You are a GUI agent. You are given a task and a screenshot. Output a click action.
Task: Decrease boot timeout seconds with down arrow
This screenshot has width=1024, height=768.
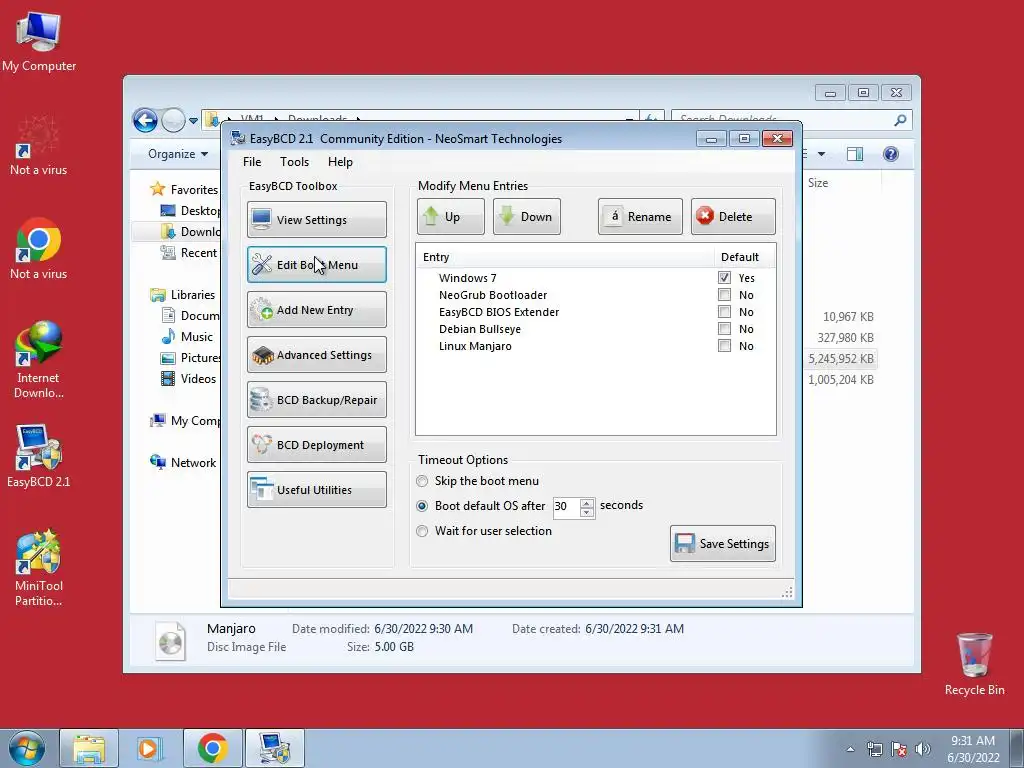pyautogui.click(x=586, y=512)
